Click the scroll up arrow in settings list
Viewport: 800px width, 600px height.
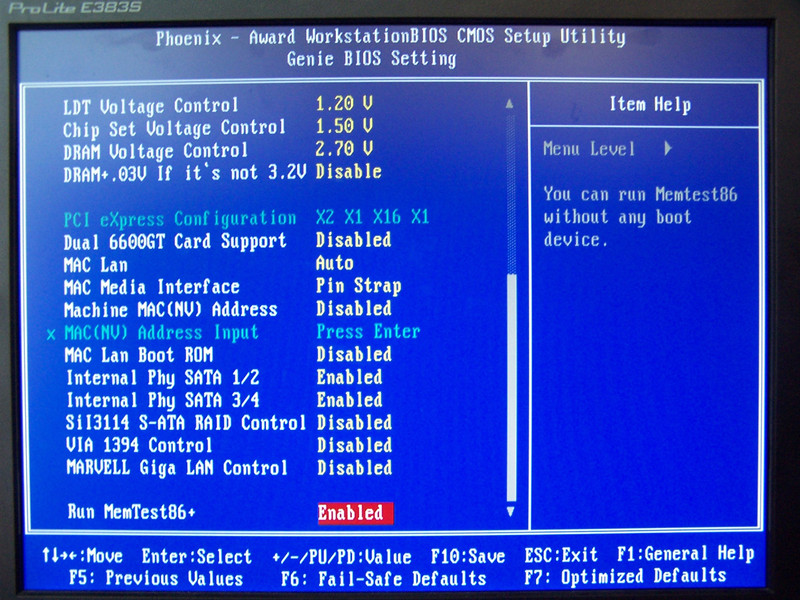[x=509, y=104]
